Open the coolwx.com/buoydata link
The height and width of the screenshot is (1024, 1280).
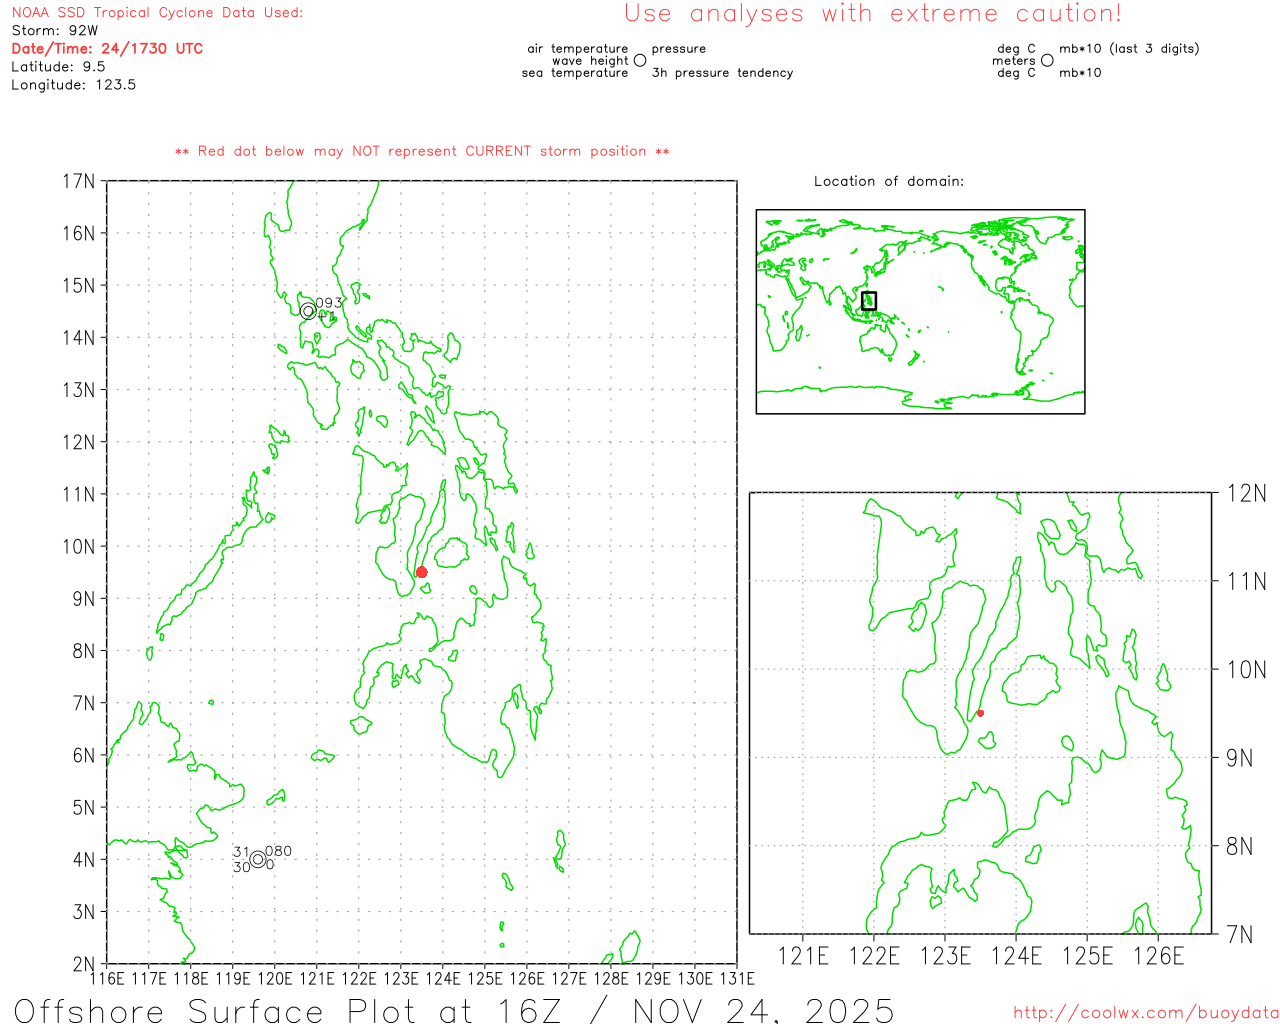click(1145, 1013)
